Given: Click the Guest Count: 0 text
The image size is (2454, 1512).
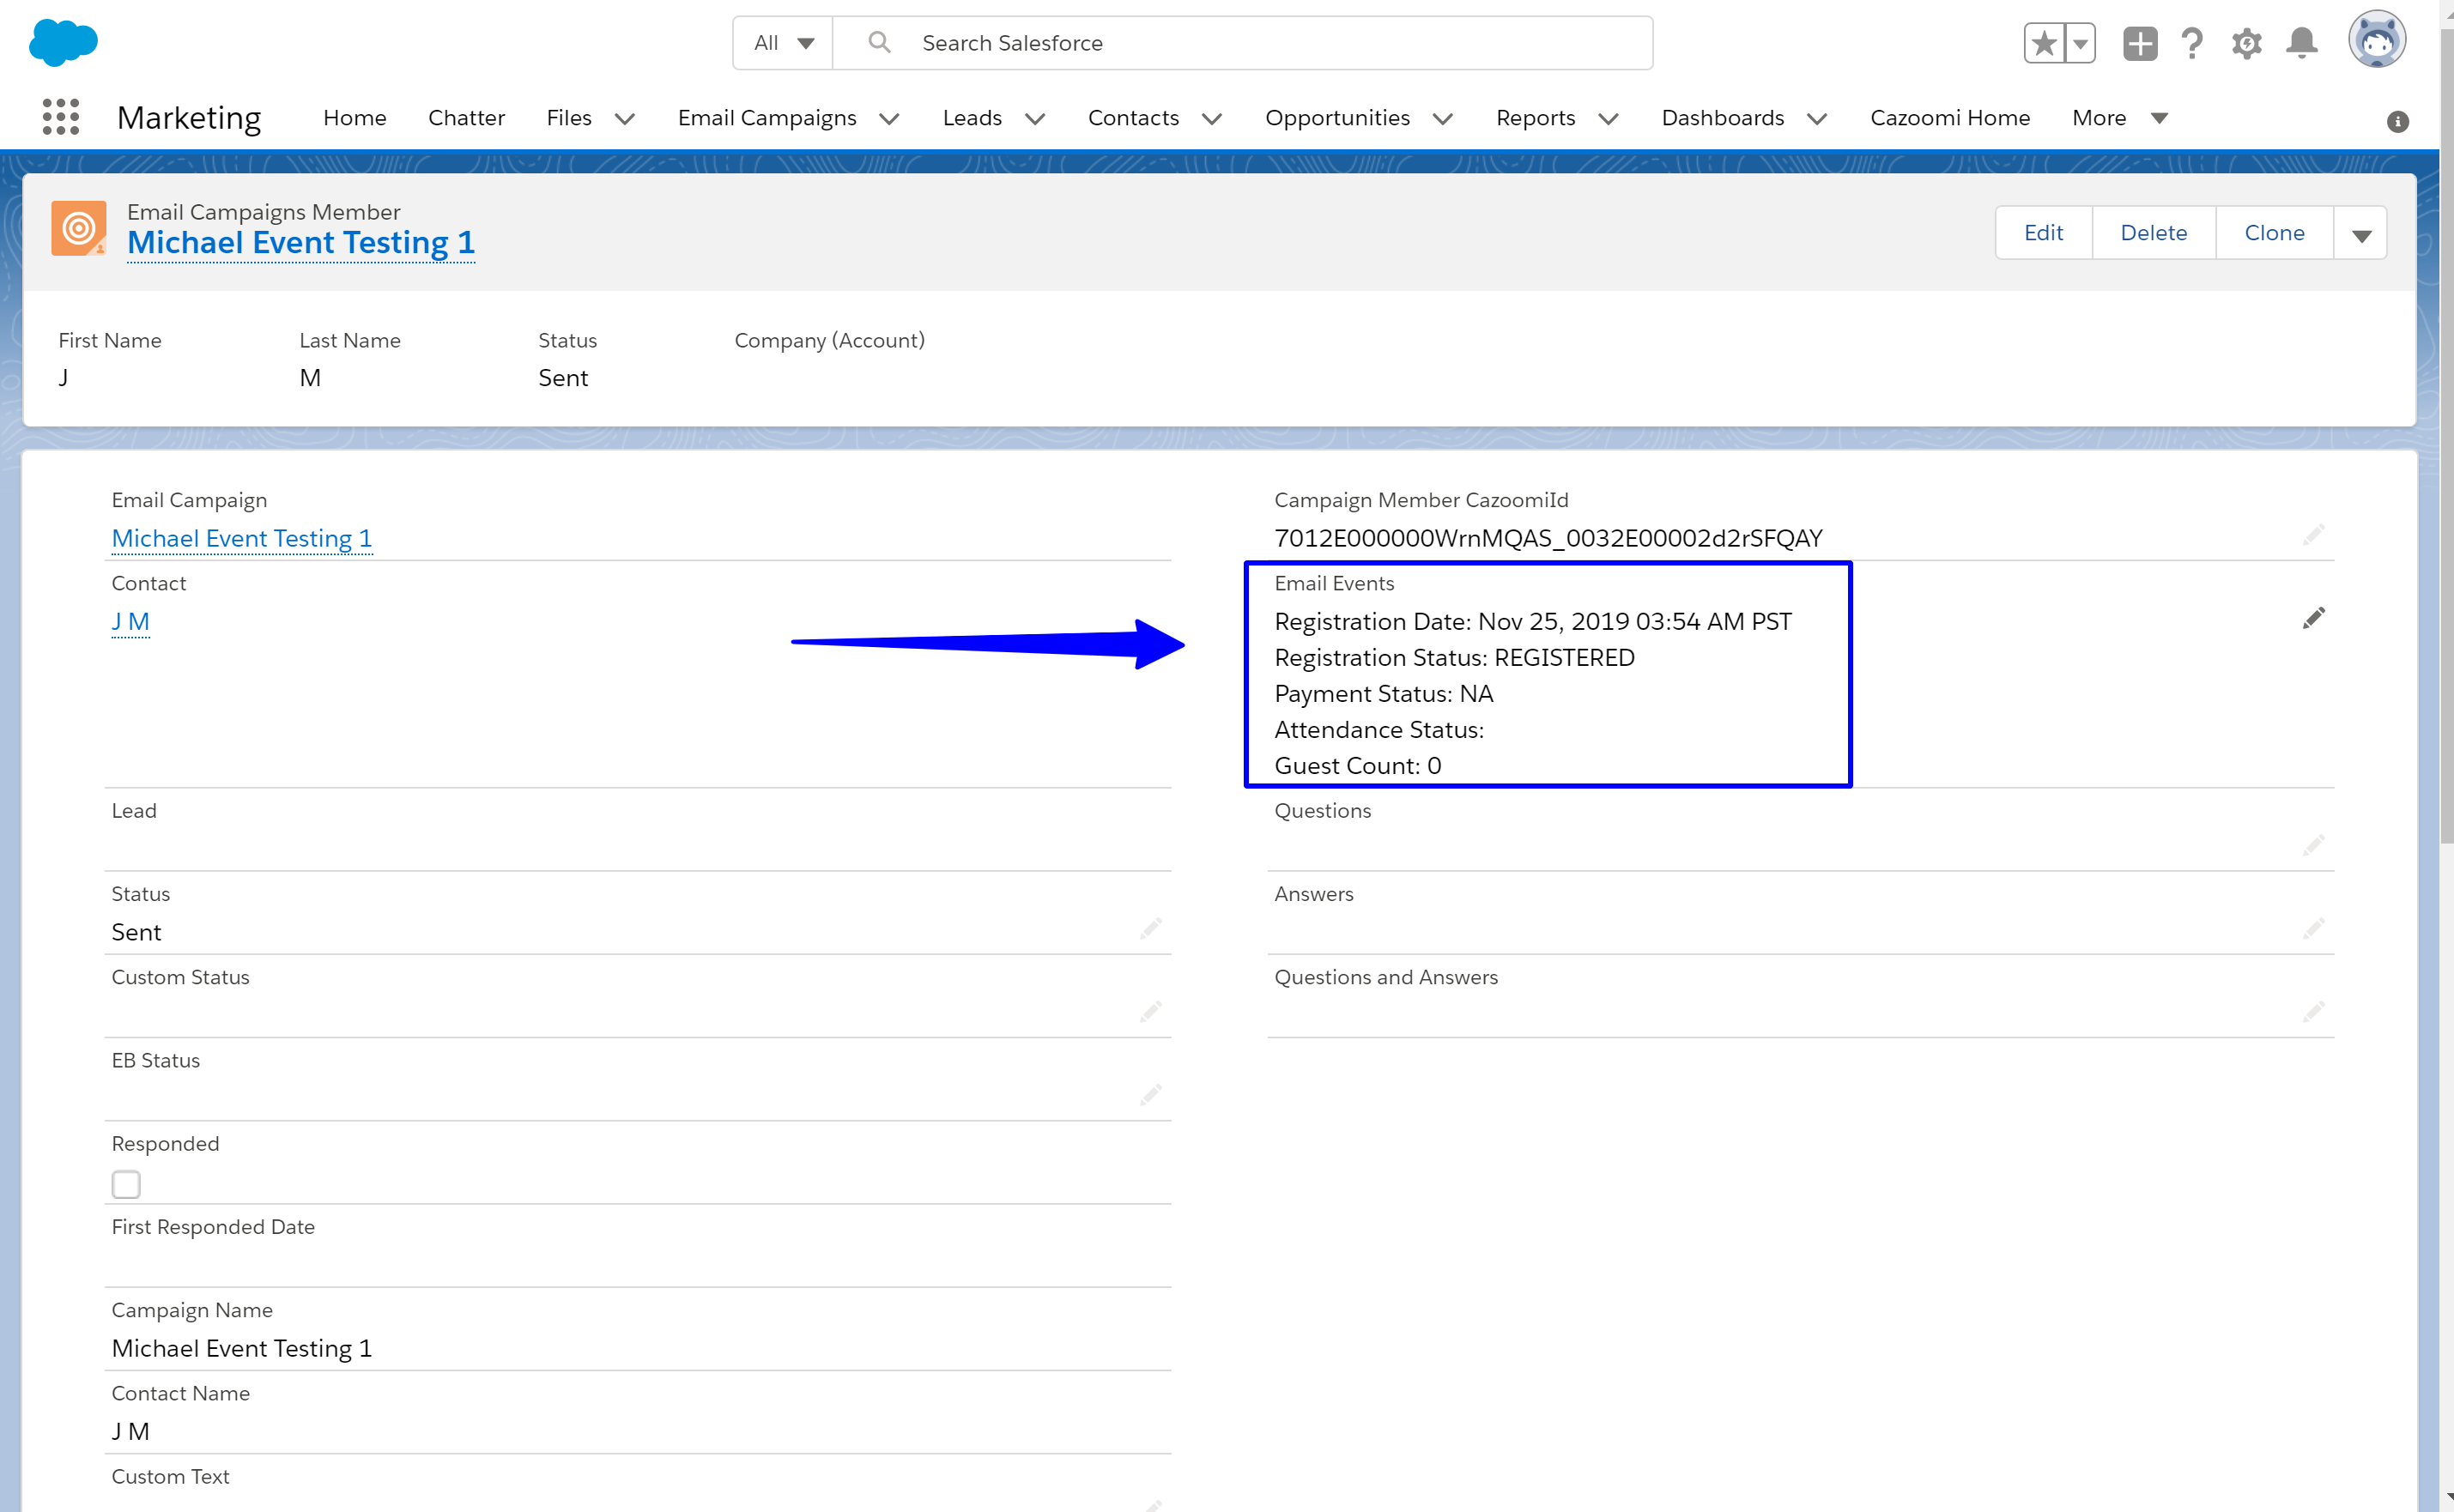Looking at the screenshot, I should tap(1357, 765).
